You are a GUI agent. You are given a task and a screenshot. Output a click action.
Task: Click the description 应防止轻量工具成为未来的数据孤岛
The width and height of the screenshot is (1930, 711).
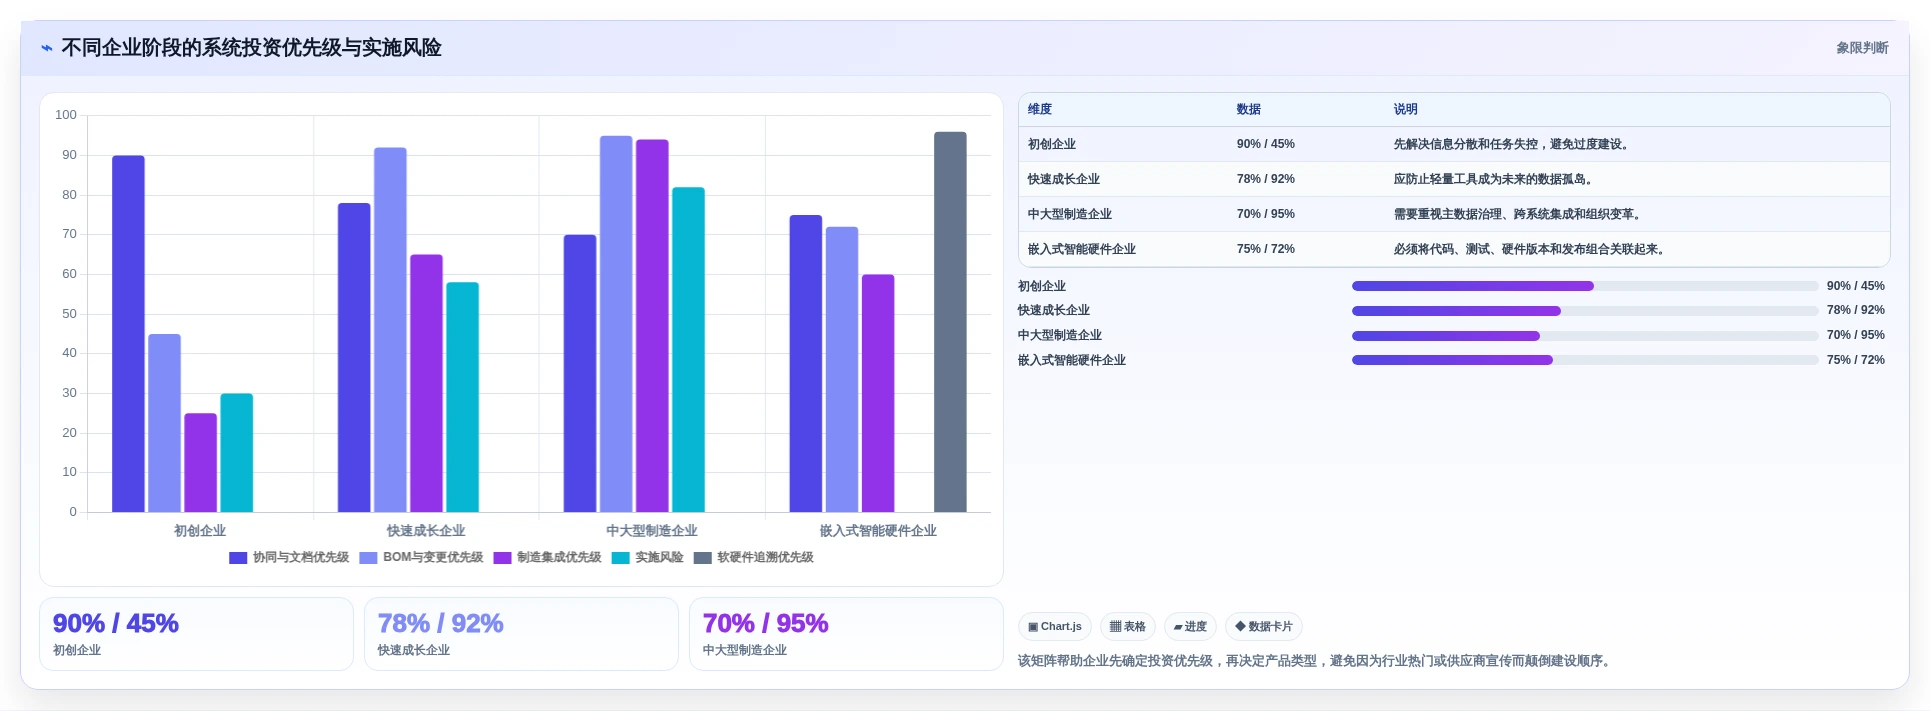[1495, 179]
